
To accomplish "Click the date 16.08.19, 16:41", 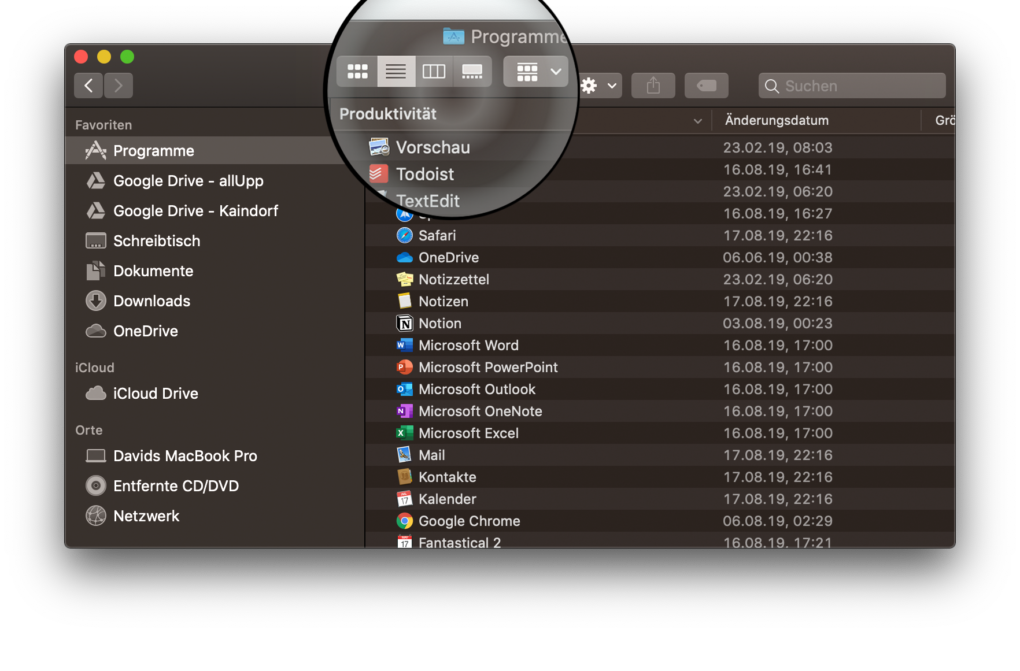I will coord(777,169).
